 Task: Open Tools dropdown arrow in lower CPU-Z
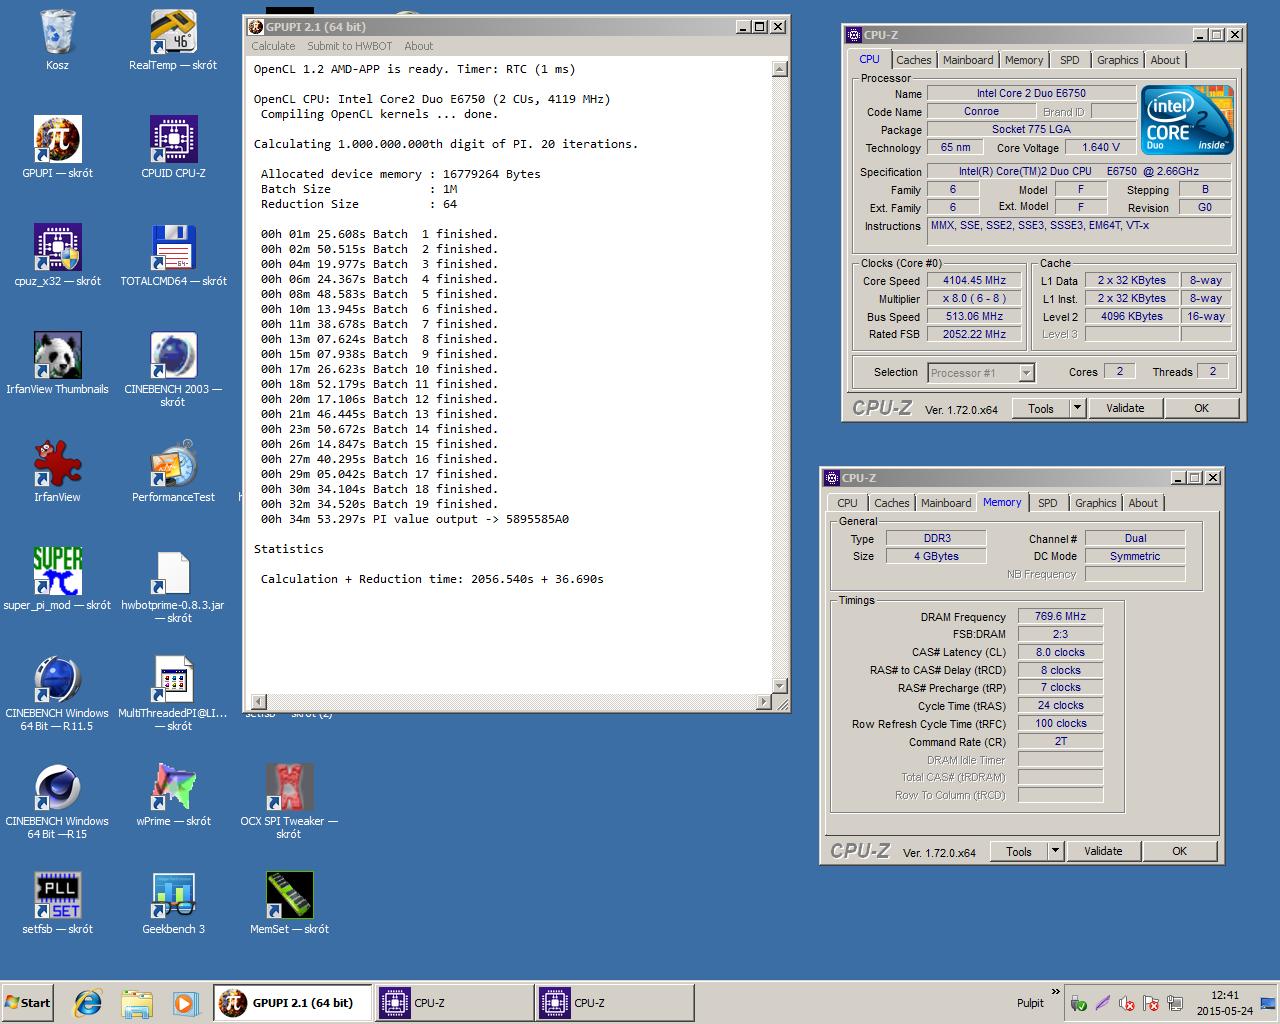[x=1055, y=851]
